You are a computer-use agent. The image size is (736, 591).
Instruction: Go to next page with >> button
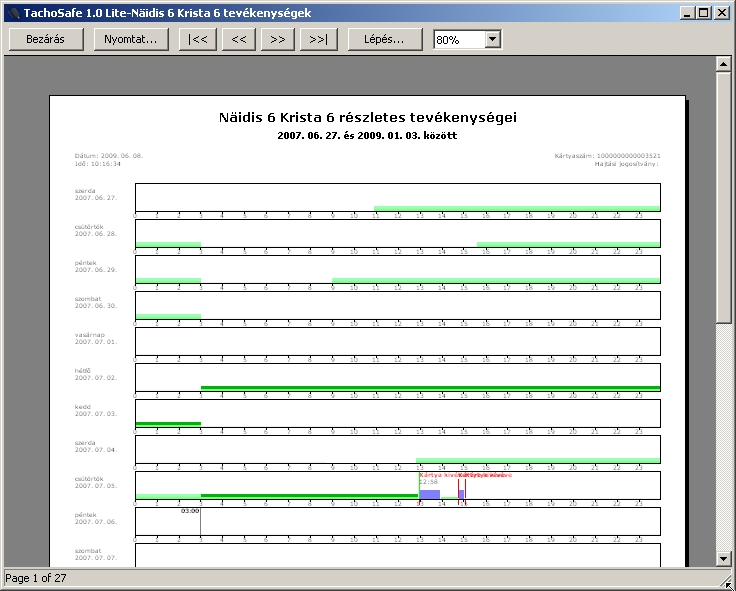tap(277, 39)
